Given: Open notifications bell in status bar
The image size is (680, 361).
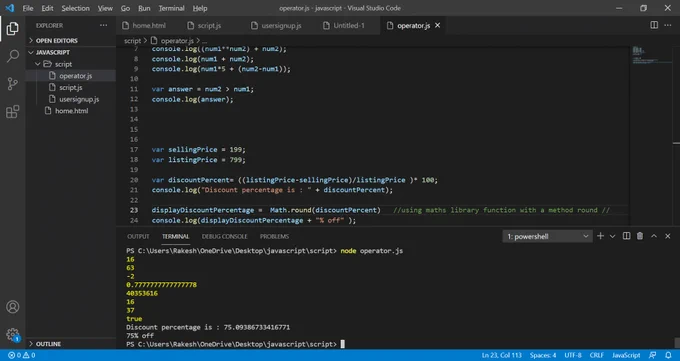Looking at the screenshot, I should 668,355.
